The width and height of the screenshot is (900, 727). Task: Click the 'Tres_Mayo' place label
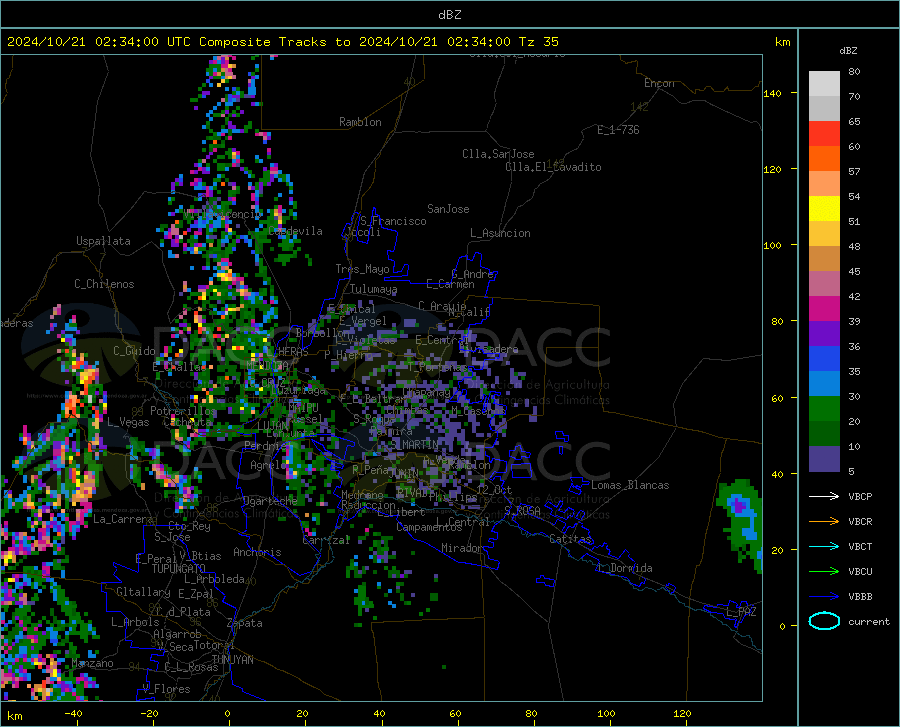pyautogui.click(x=362, y=269)
